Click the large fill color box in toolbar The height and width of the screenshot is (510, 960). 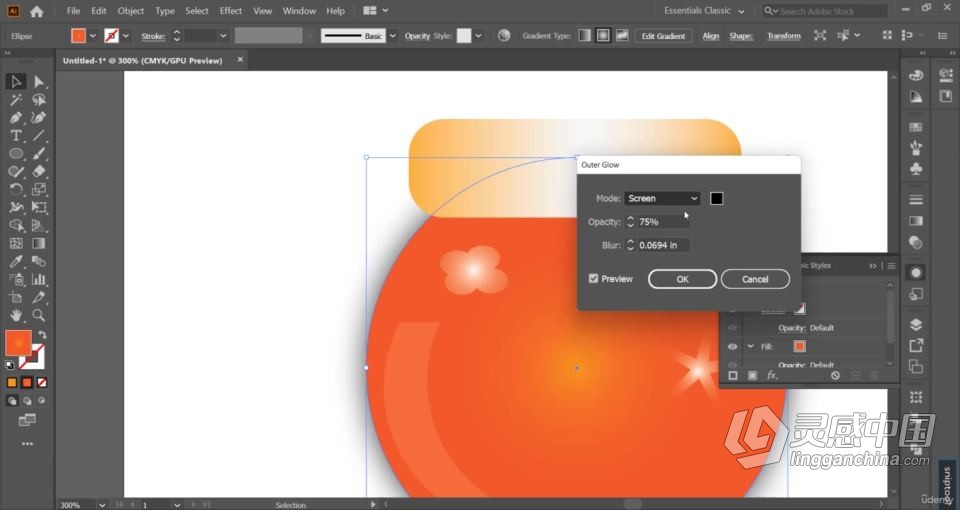18,343
